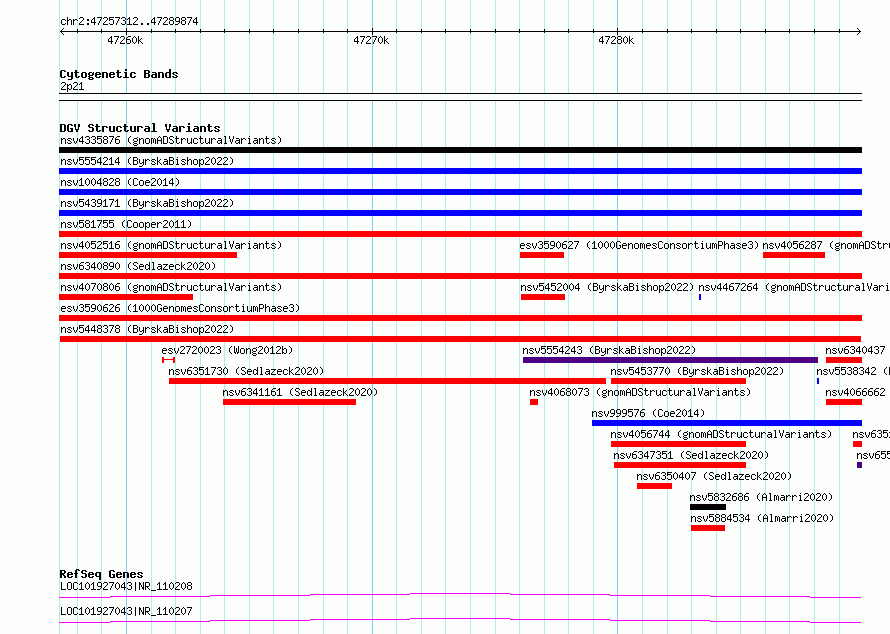The image size is (890, 634).
Task: Open nsv5554243 ByrskaBishop2022 label
Action: pyautogui.click(x=609, y=350)
